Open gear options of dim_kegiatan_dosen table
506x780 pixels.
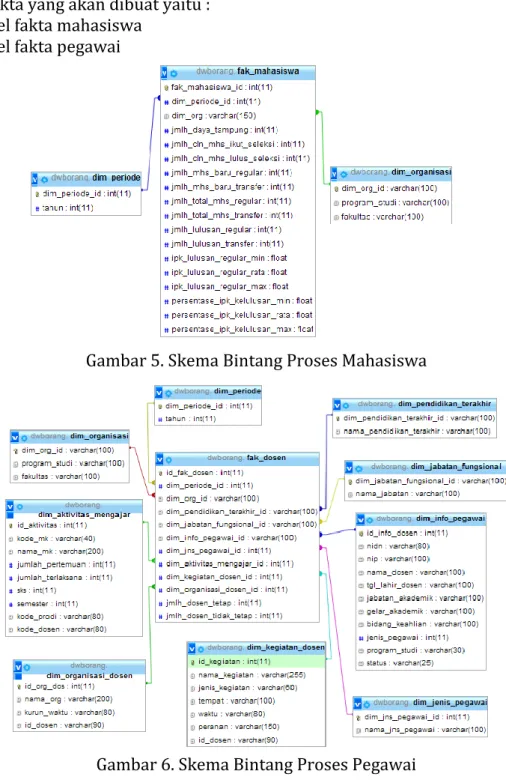(x=201, y=649)
